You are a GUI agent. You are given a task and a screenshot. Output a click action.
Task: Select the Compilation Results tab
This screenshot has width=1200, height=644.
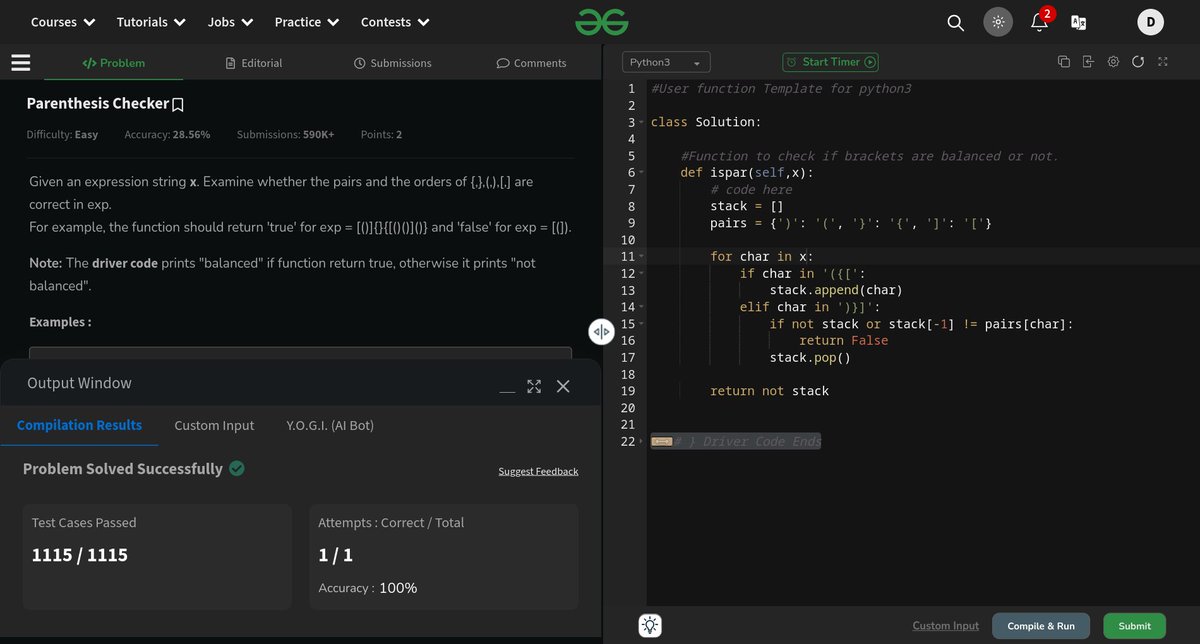pos(79,425)
